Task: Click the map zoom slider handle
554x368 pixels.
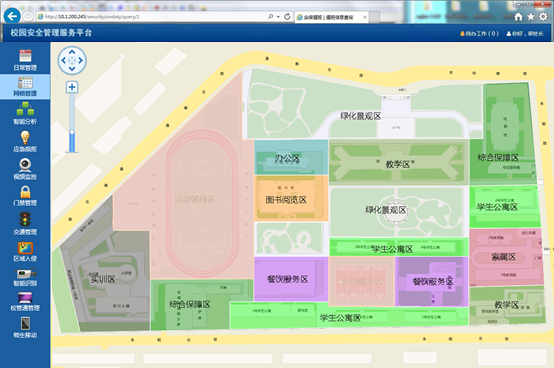Action: pyautogui.click(x=72, y=132)
